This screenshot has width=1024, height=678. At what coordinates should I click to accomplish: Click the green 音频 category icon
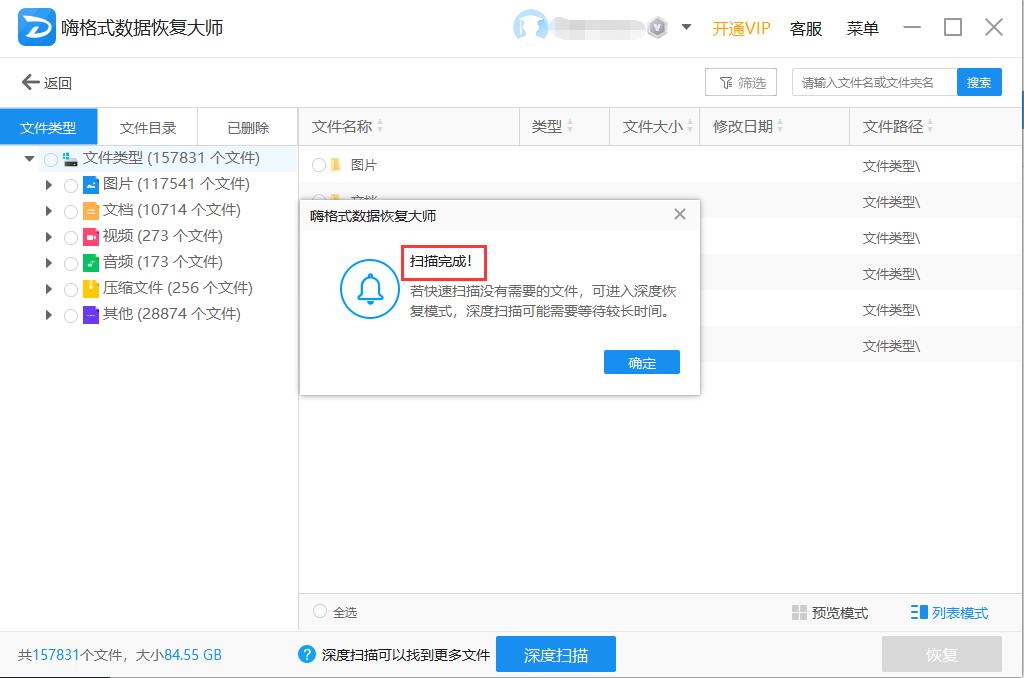(x=91, y=263)
